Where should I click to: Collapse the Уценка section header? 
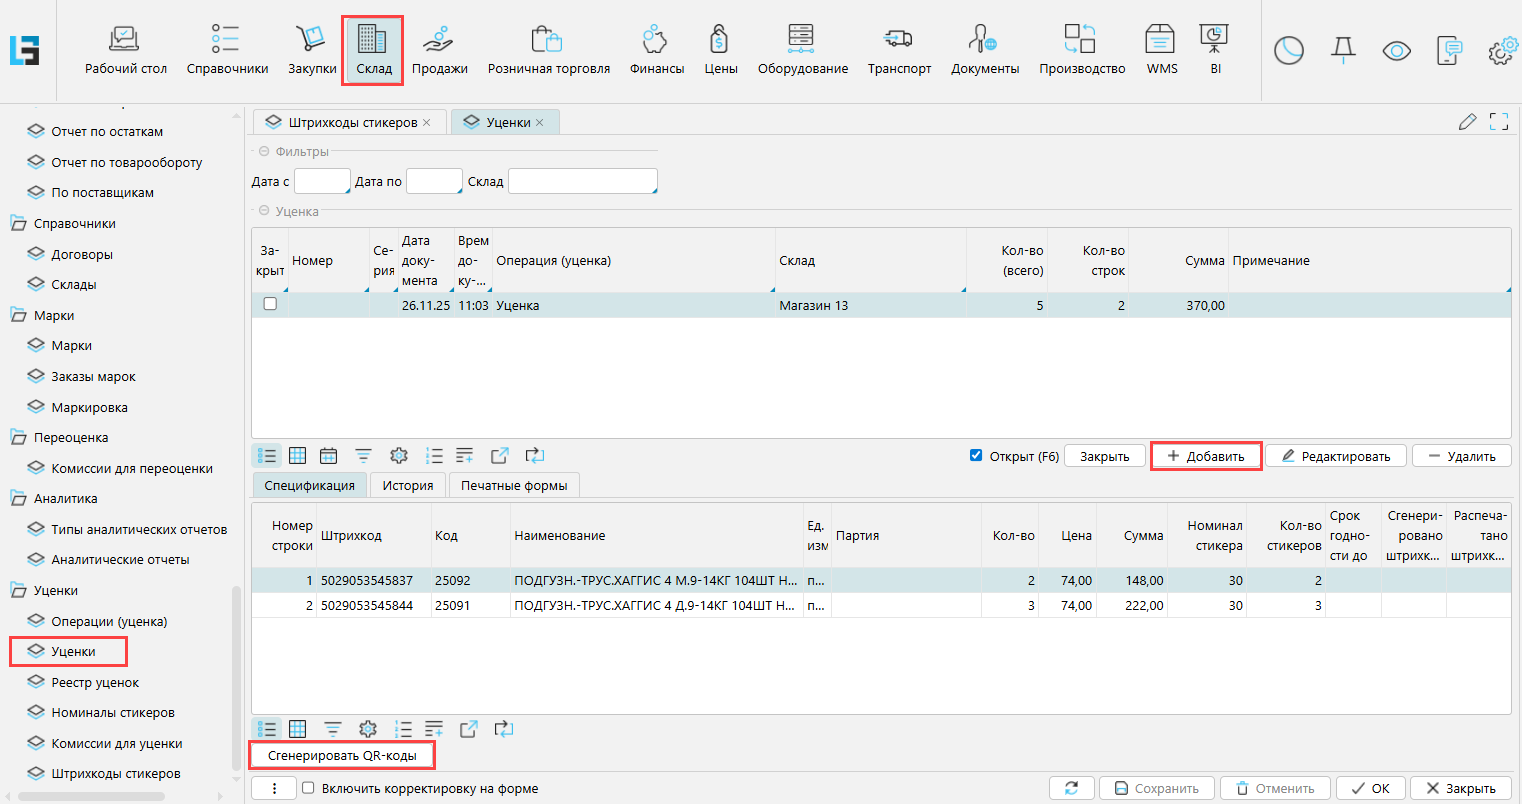coord(265,212)
